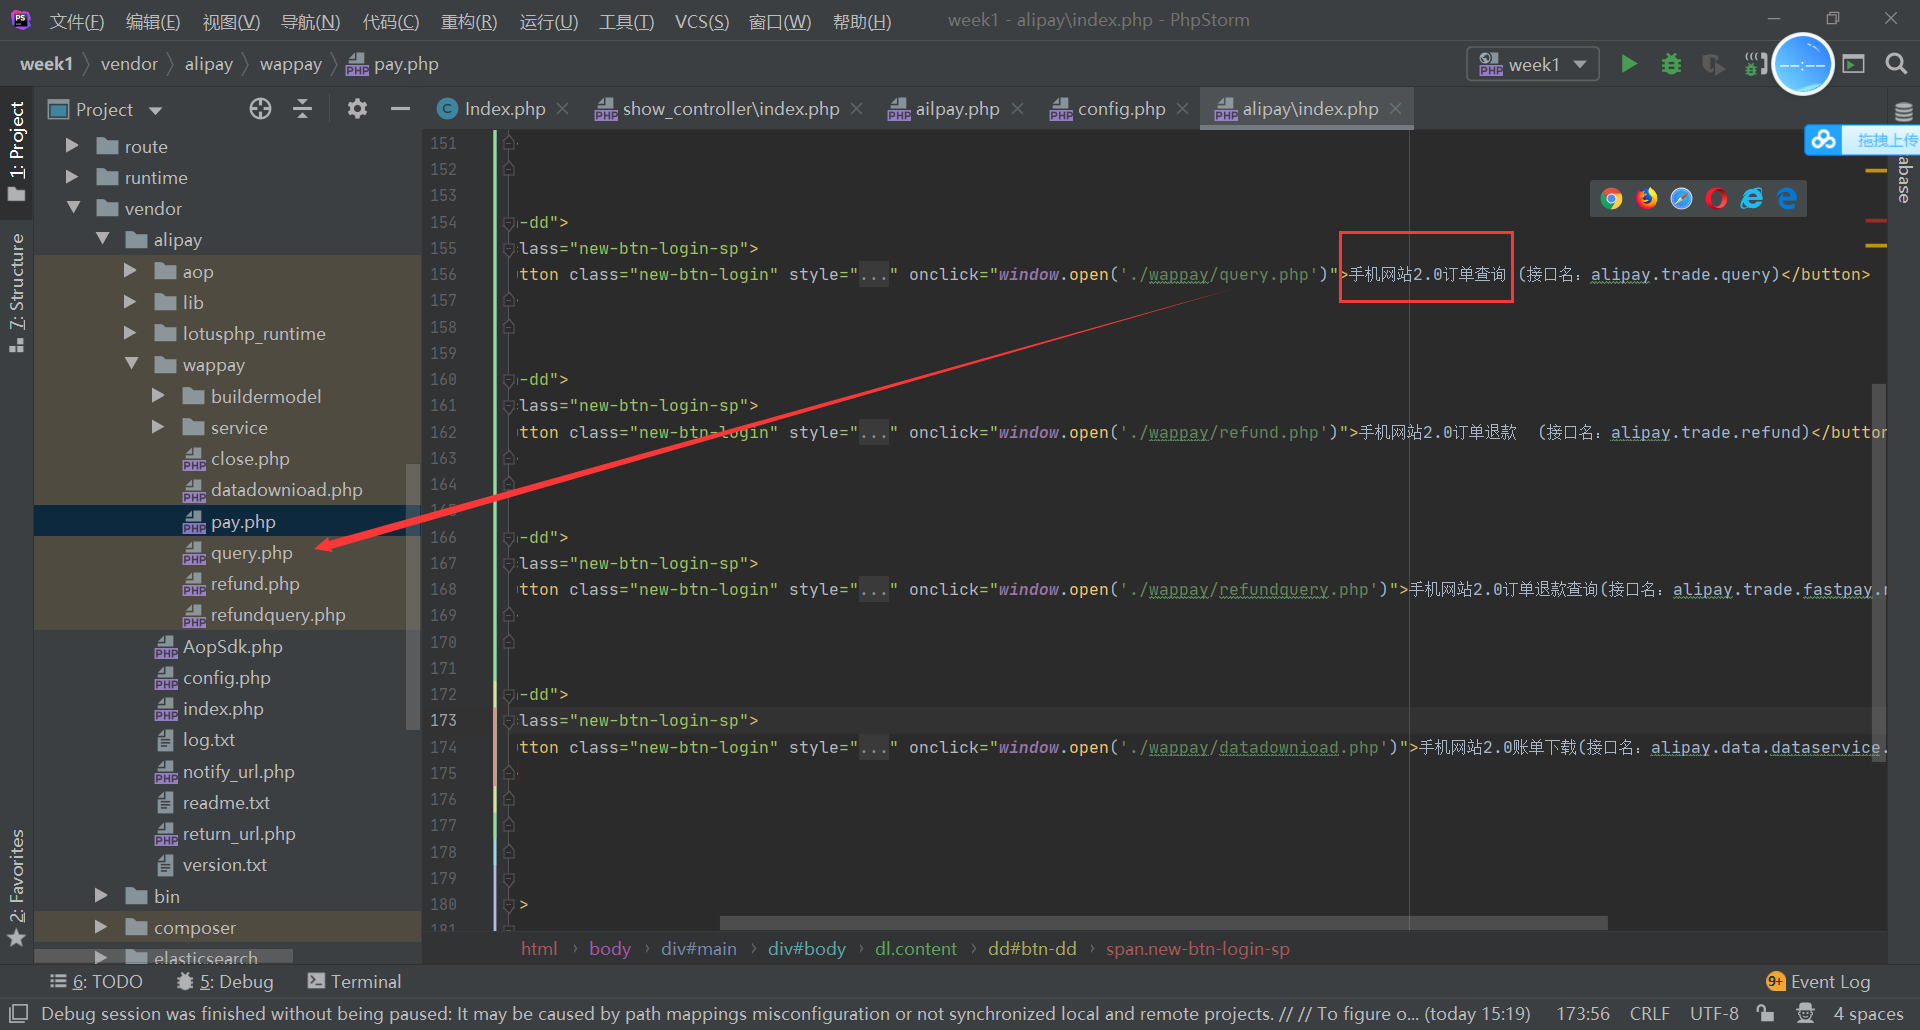Start debugging with the green bug icon
1920x1030 pixels.
pos(1671,64)
